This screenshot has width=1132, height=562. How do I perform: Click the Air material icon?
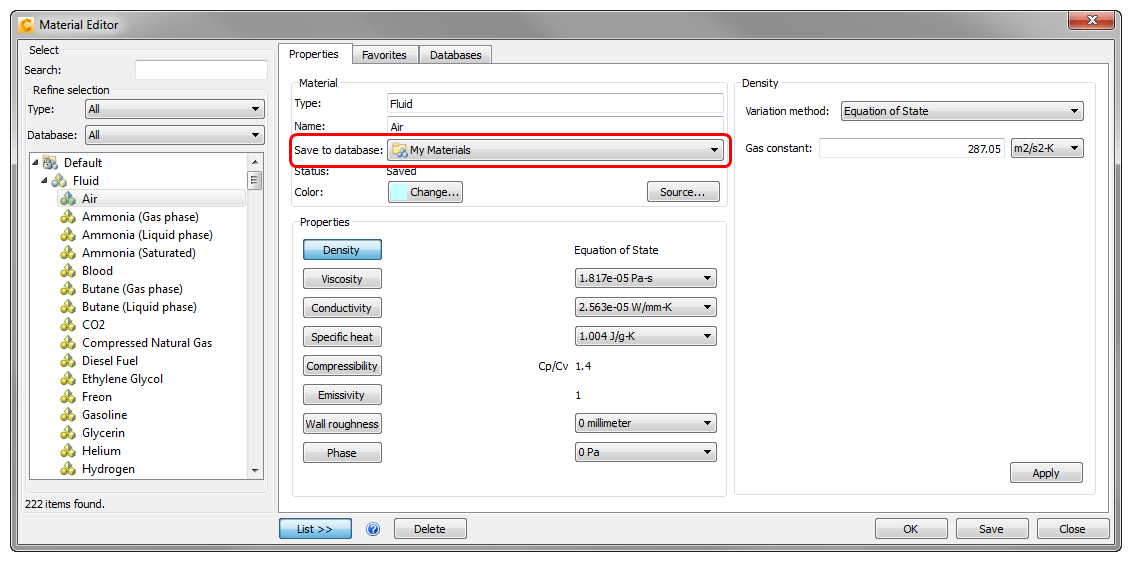point(68,199)
